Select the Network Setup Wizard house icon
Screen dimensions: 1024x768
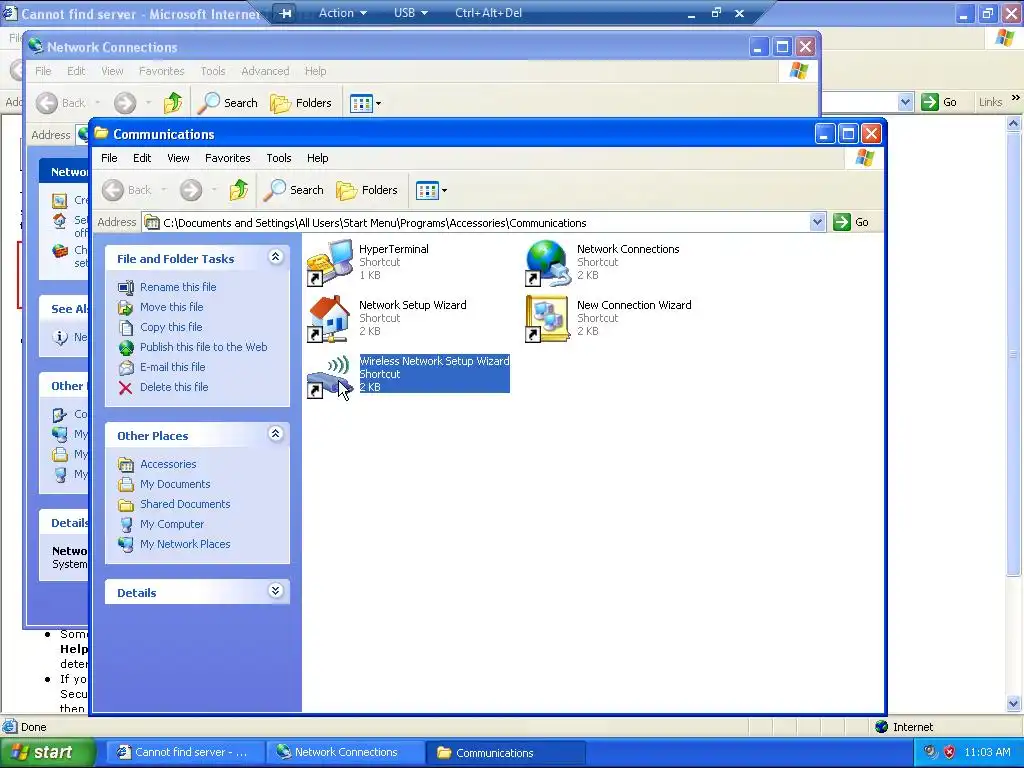click(x=330, y=319)
